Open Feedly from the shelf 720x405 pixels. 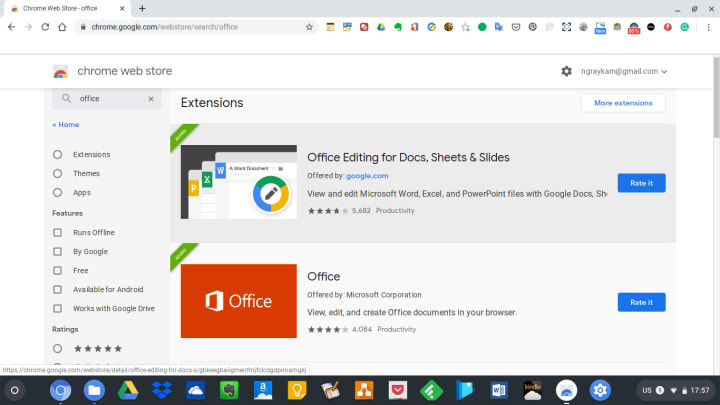431,390
